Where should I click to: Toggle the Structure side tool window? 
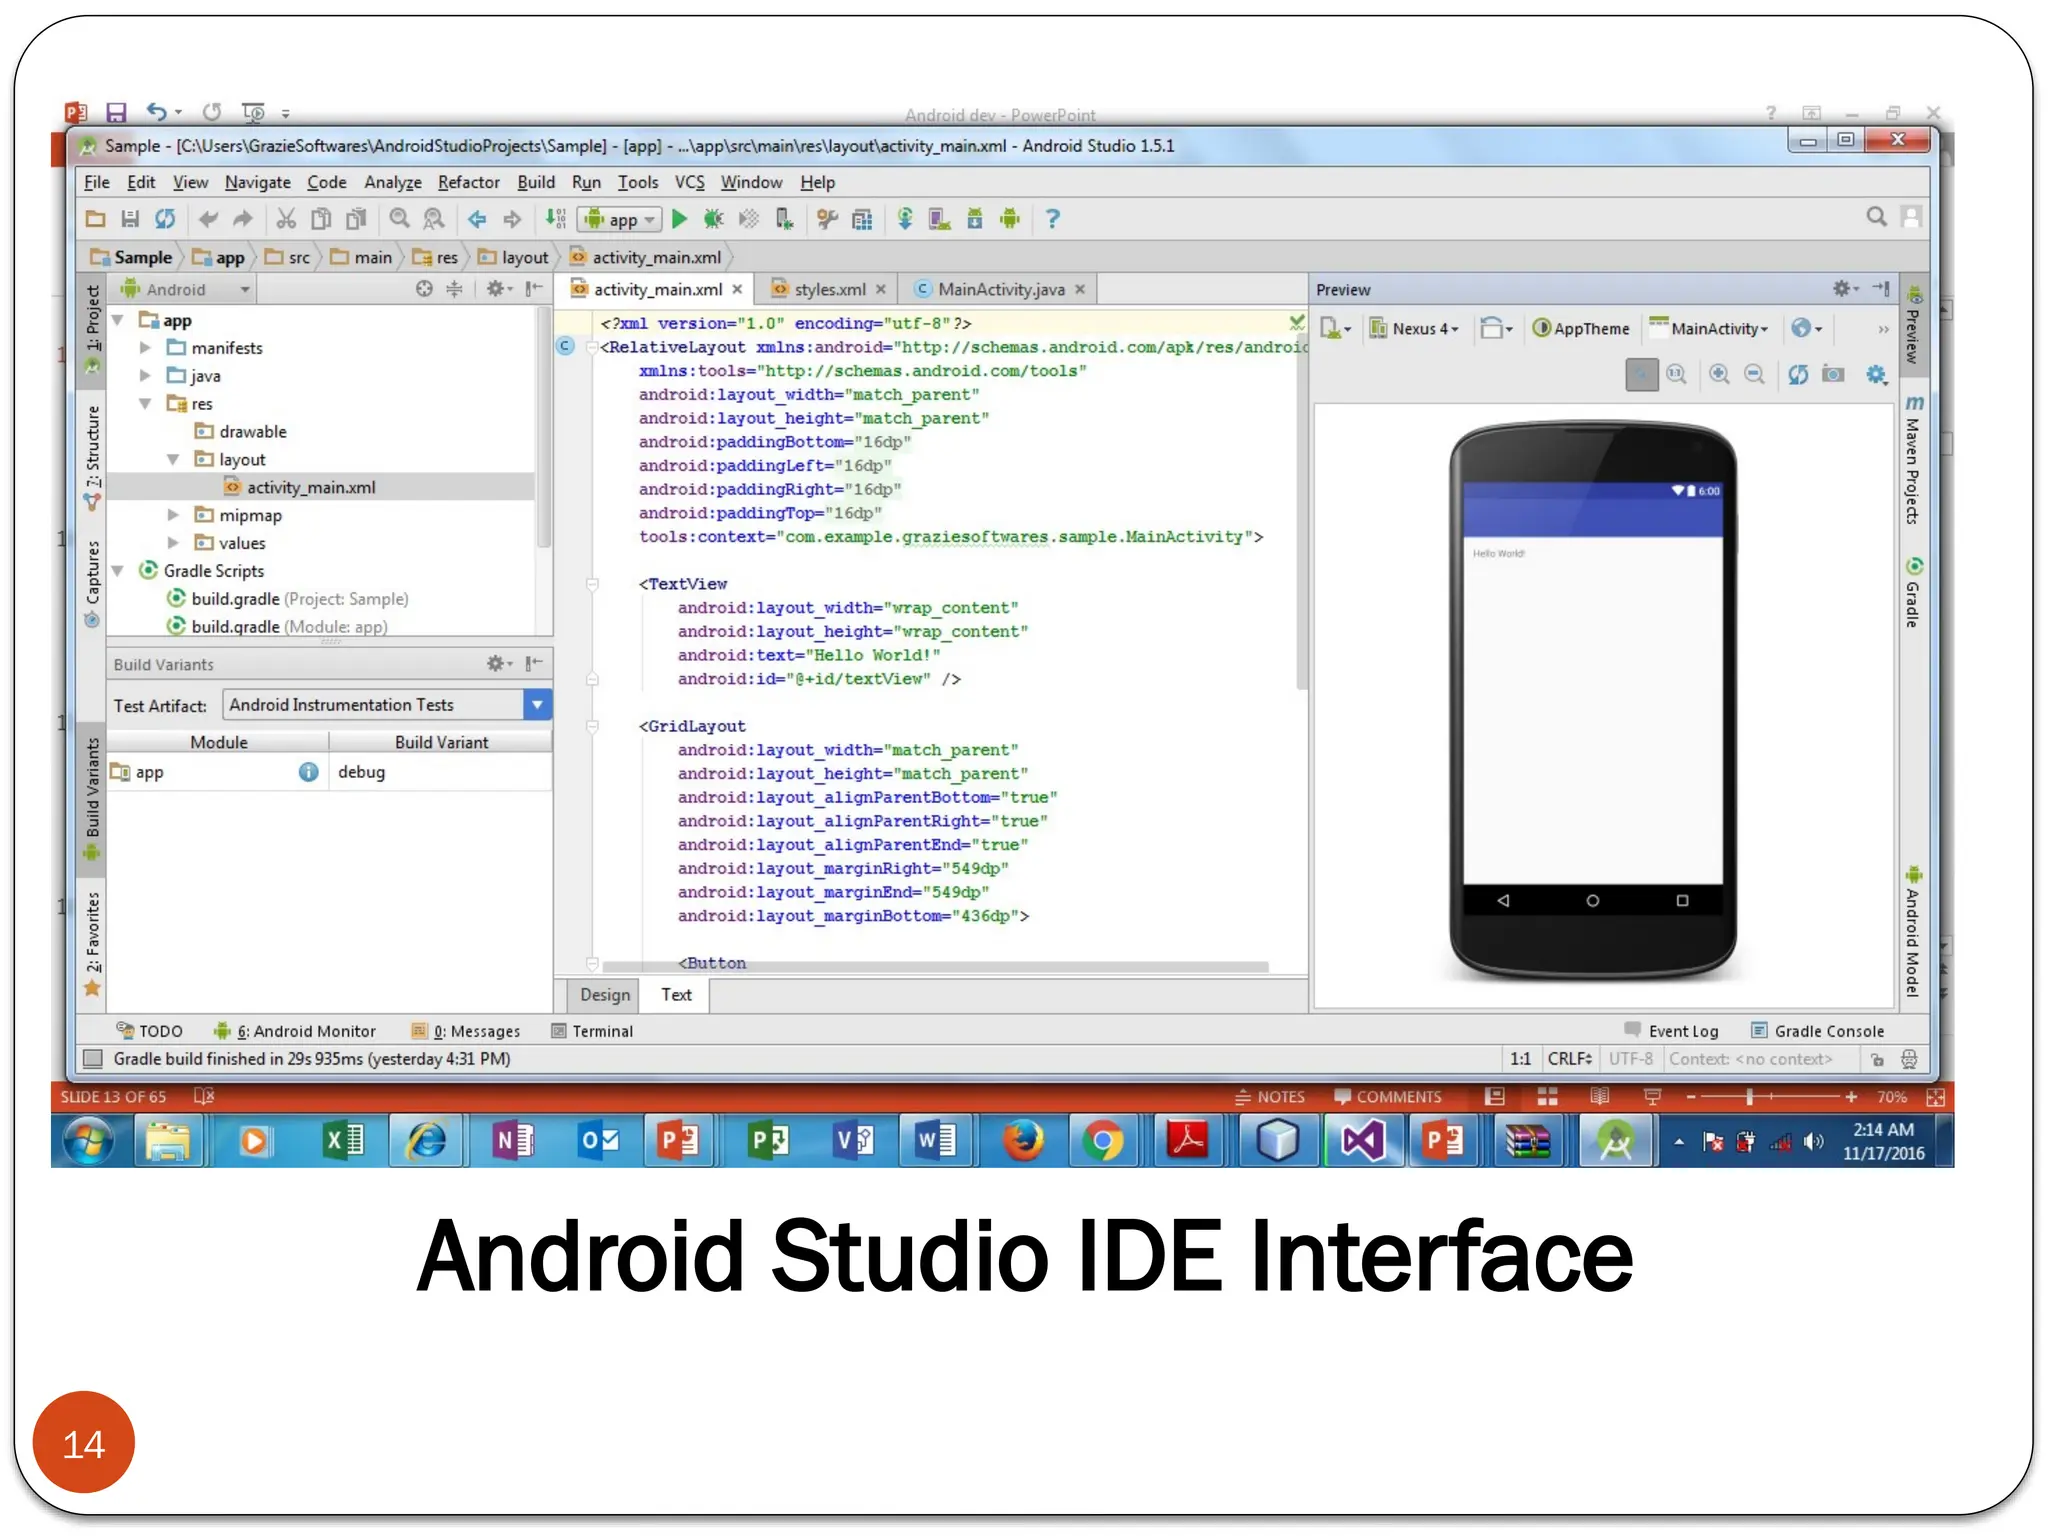(x=93, y=457)
